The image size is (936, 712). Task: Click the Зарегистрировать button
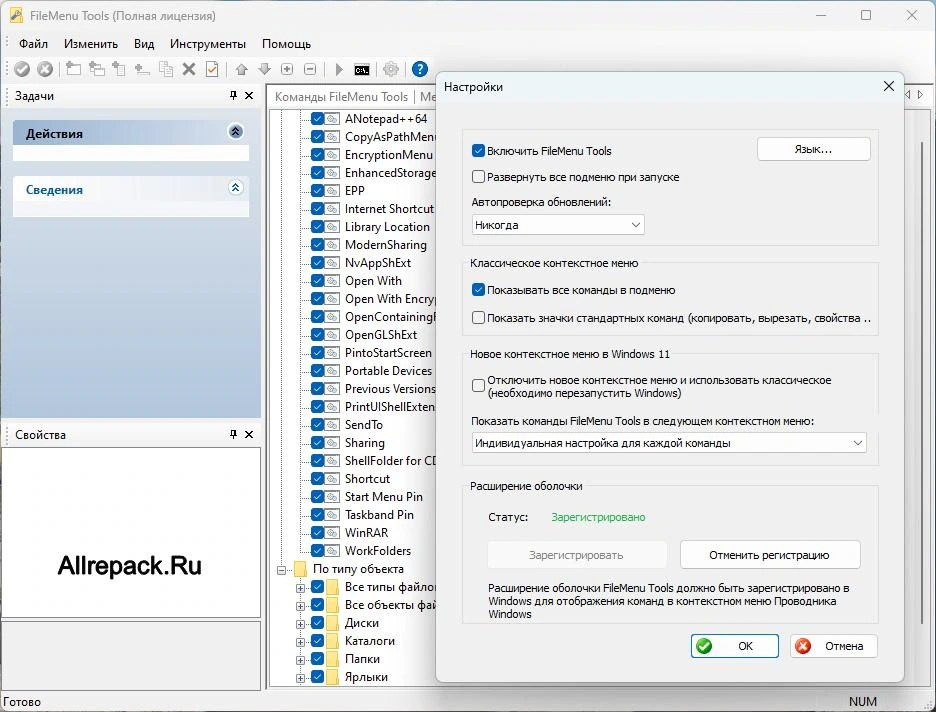click(x=577, y=555)
